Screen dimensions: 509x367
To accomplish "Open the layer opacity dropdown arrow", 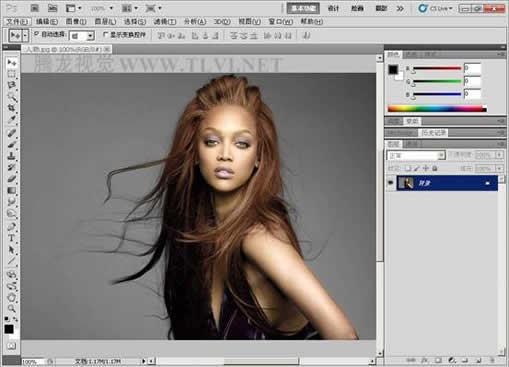I will (x=499, y=155).
